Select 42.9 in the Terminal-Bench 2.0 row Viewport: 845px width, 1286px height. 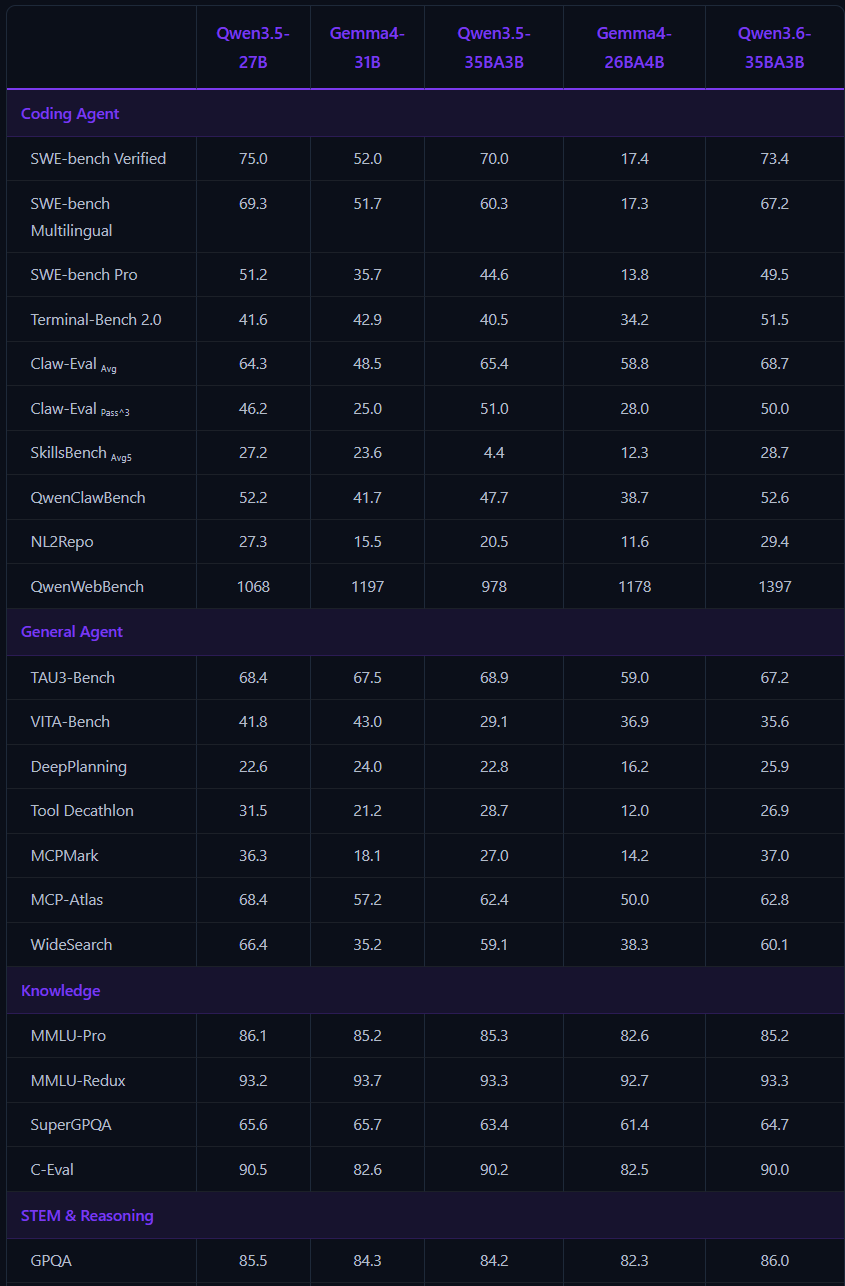[x=367, y=320]
